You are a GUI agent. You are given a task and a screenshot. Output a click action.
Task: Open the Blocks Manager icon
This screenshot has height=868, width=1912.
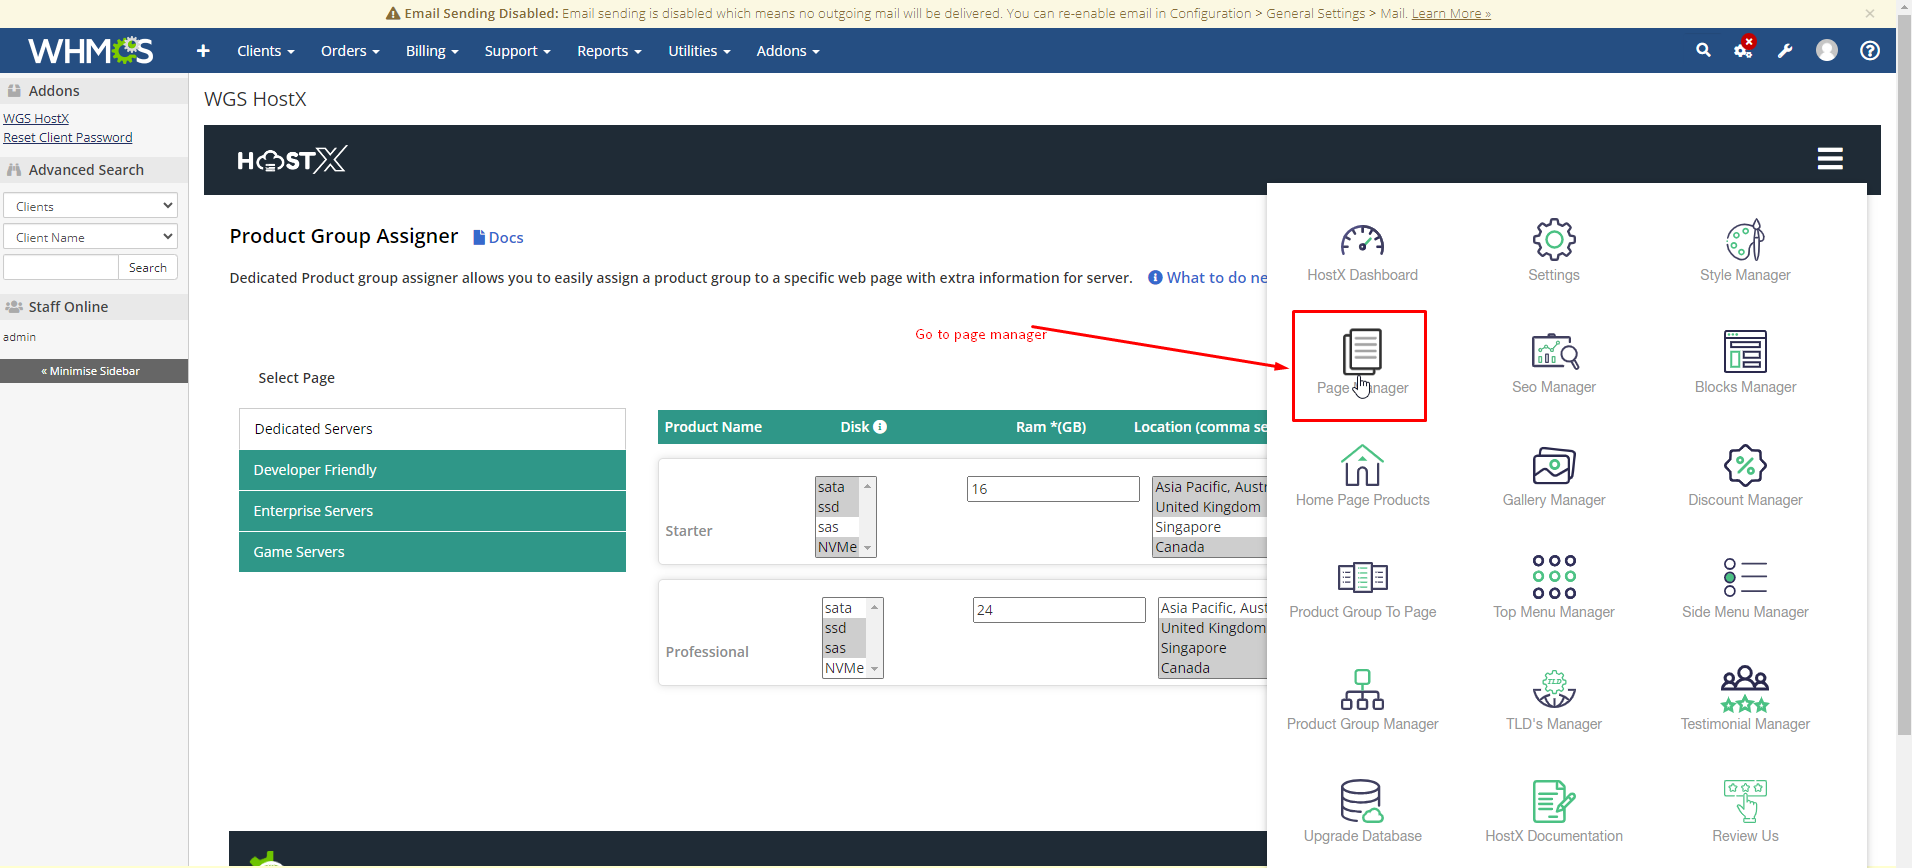point(1744,354)
